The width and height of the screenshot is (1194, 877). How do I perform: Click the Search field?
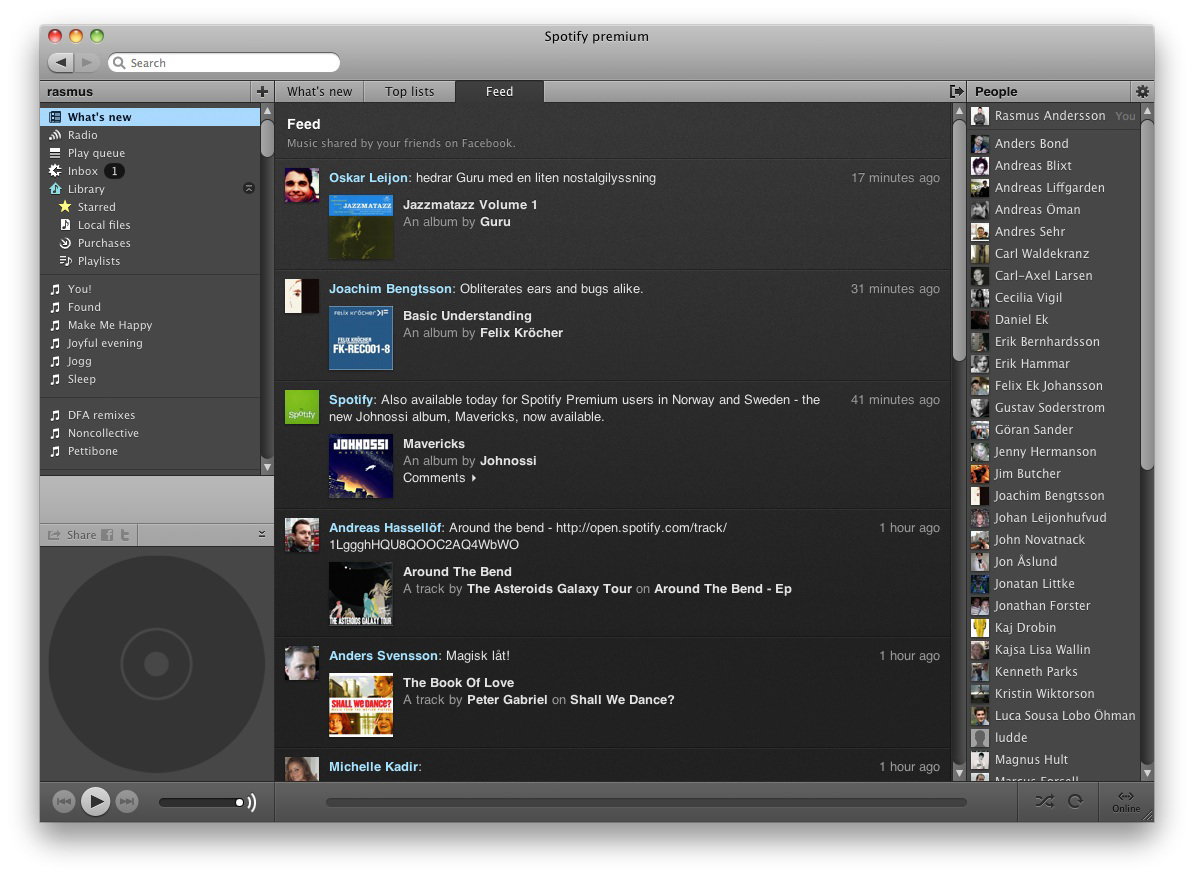click(224, 62)
